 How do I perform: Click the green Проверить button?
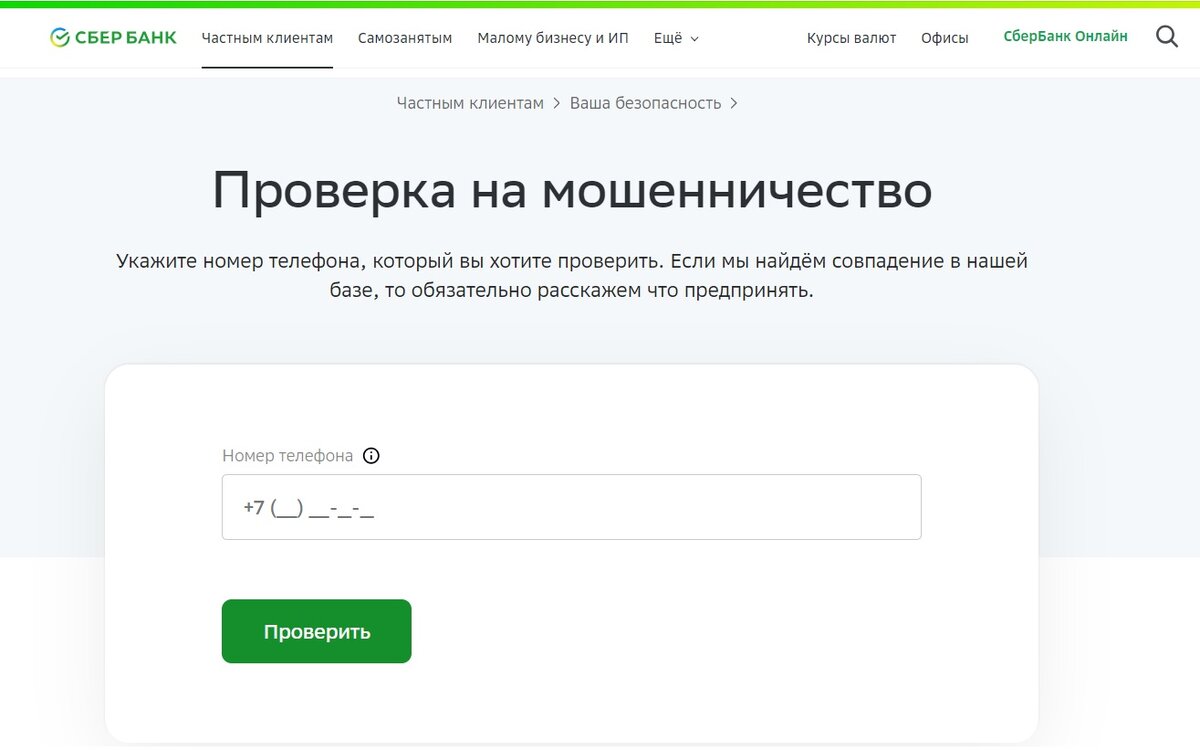(x=316, y=631)
